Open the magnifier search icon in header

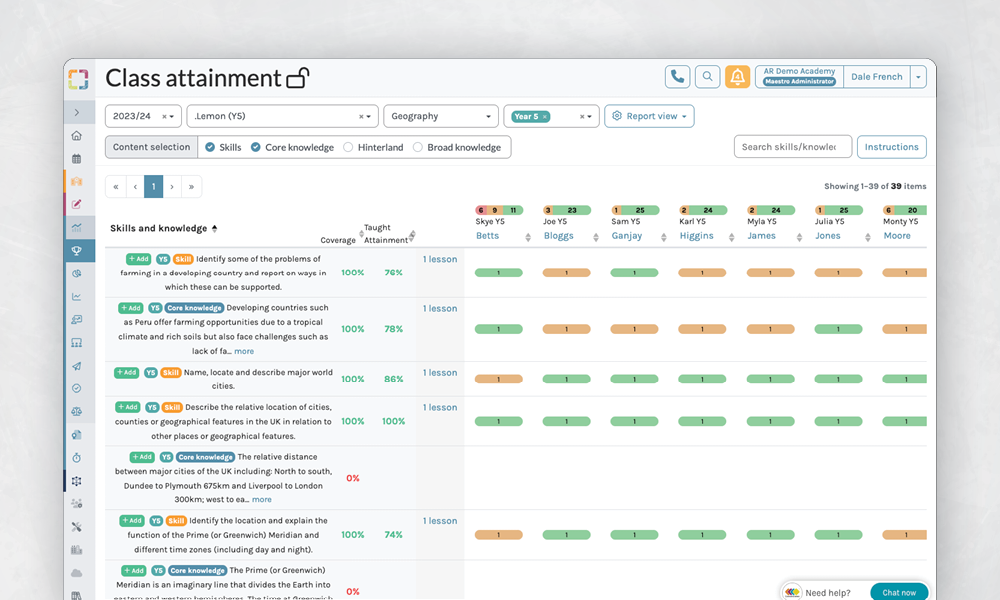[x=708, y=77]
